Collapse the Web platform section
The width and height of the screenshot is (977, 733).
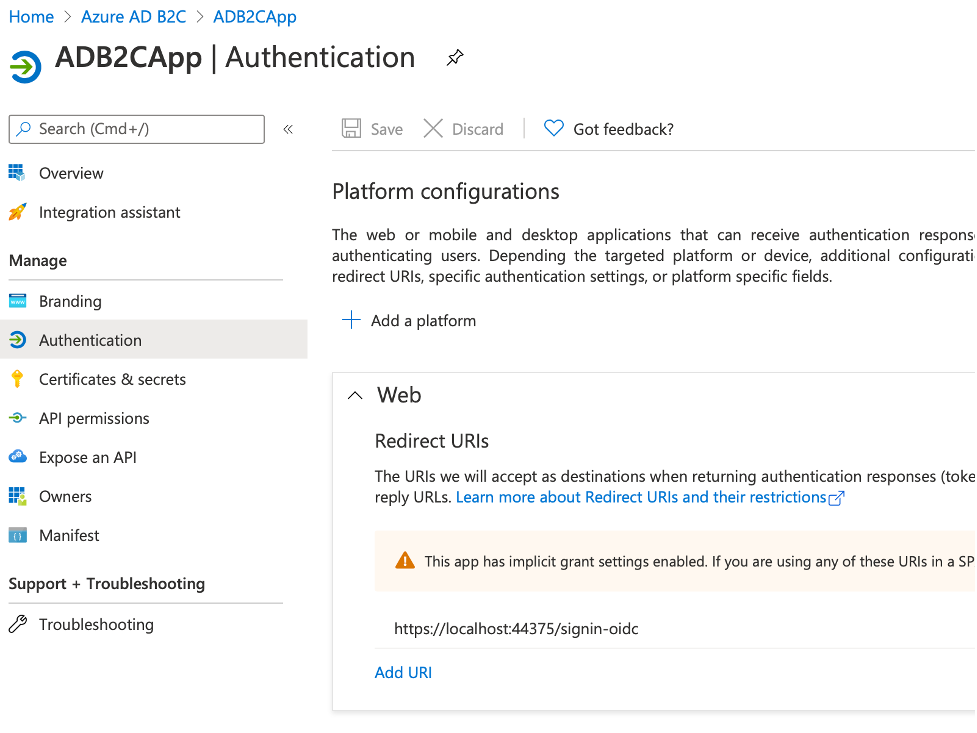355,395
